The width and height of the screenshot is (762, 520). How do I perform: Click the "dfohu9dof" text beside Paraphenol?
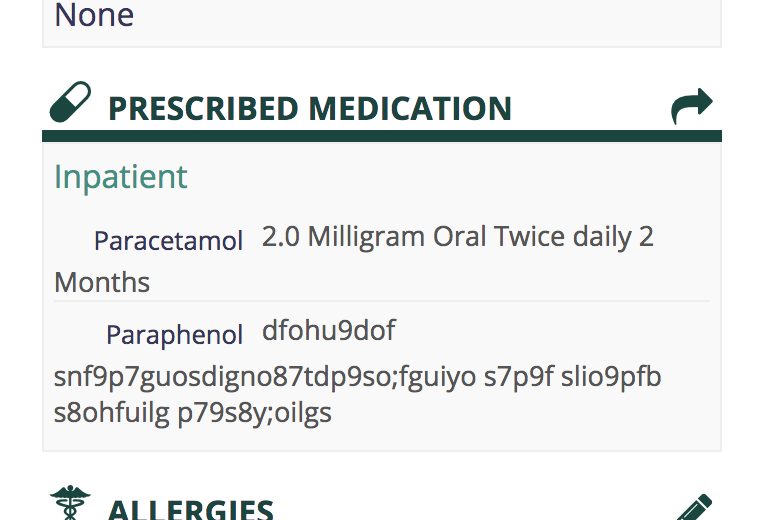pyautogui.click(x=329, y=330)
